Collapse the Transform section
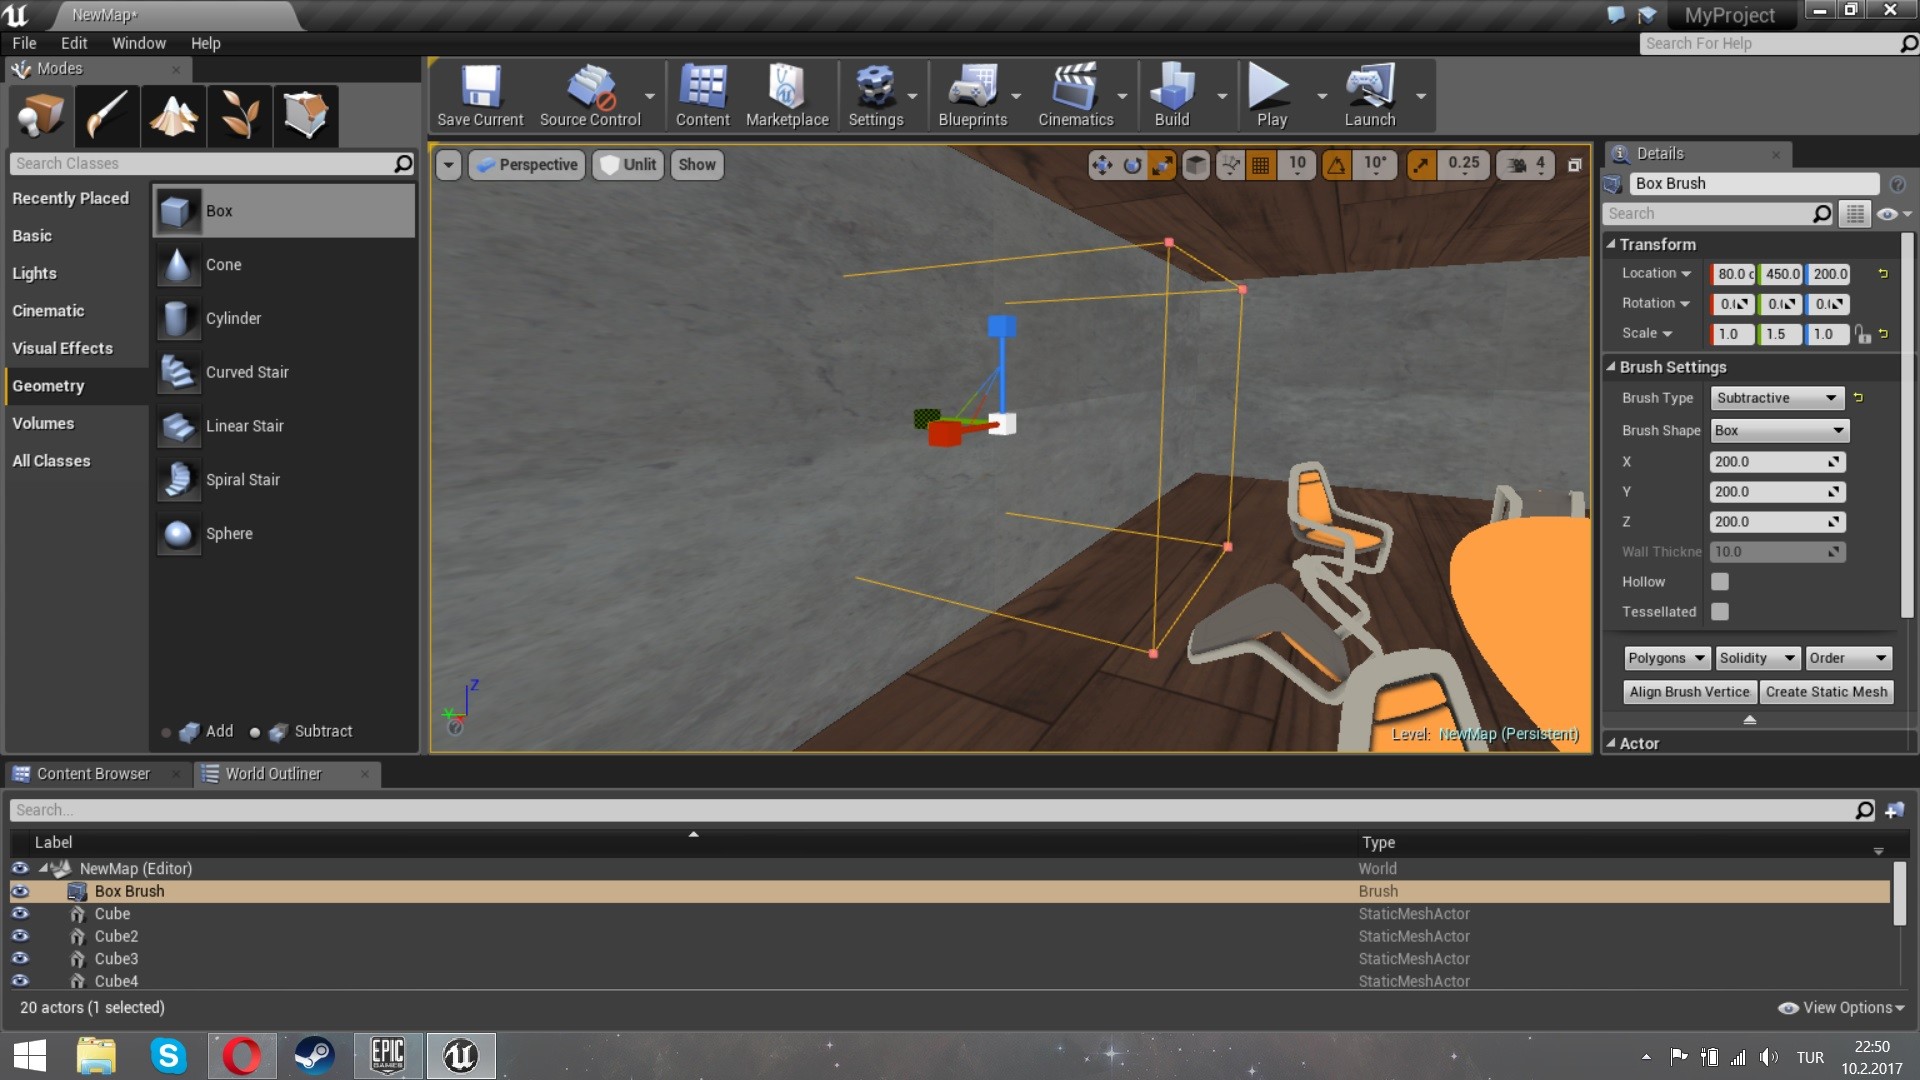 click(x=1611, y=244)
